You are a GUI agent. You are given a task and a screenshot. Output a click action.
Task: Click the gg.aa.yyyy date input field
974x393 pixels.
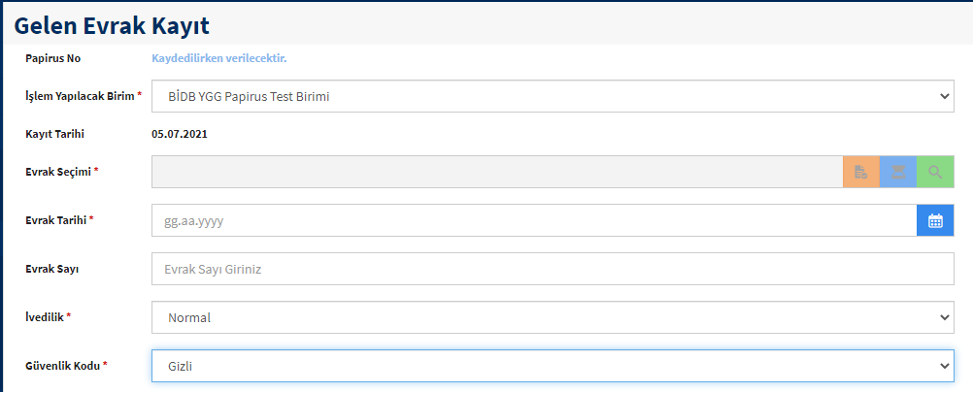click(x=534, y=220)
